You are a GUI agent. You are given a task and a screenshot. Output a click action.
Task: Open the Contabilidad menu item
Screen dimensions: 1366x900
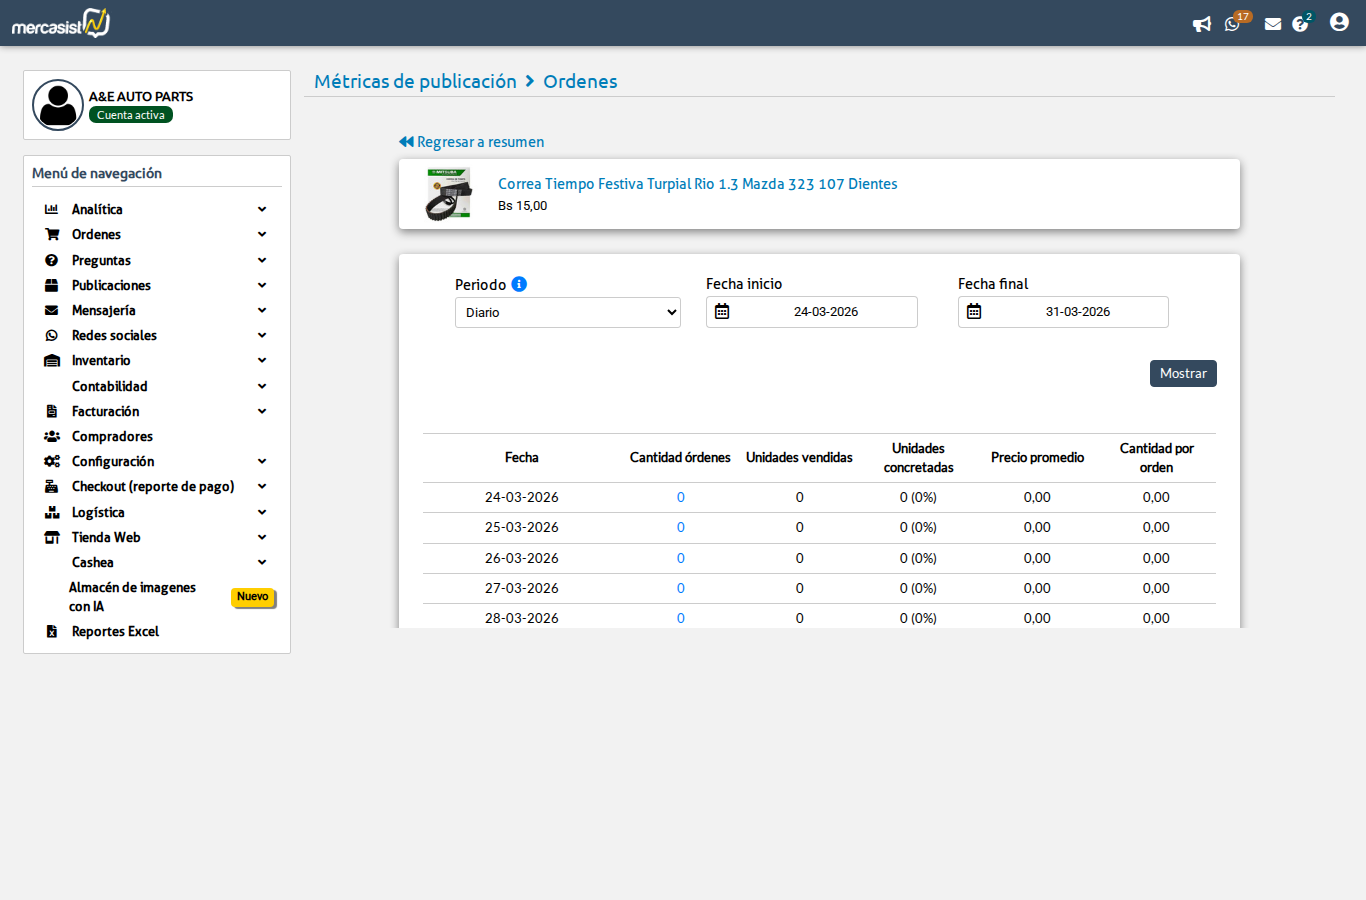110,386
